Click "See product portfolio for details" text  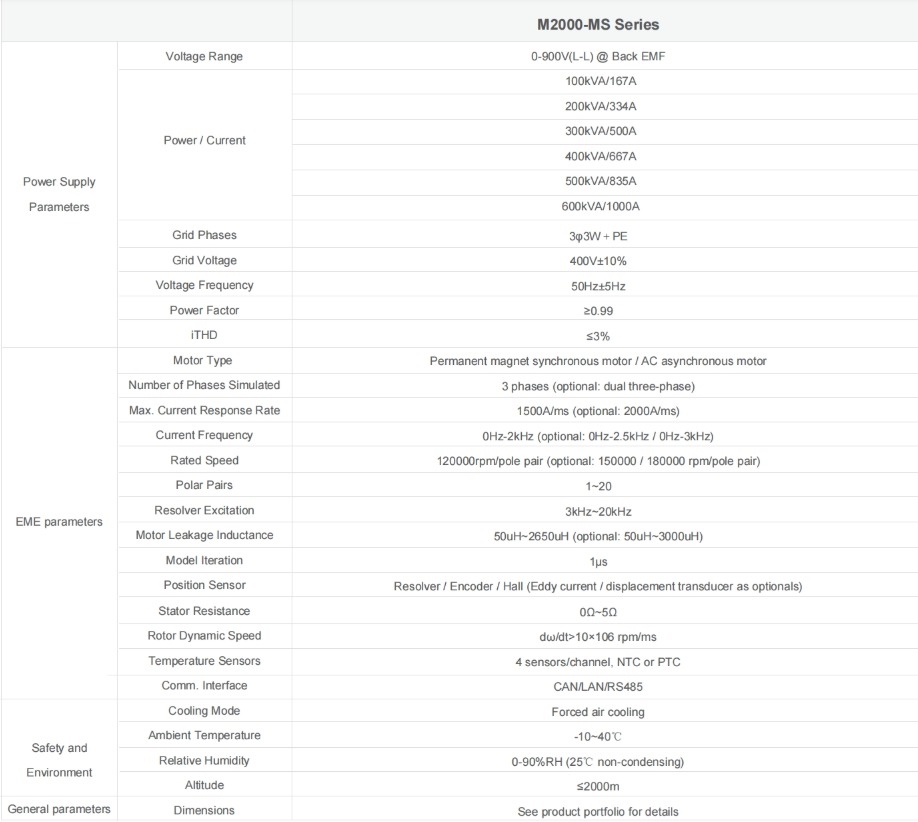pos(598,811)
